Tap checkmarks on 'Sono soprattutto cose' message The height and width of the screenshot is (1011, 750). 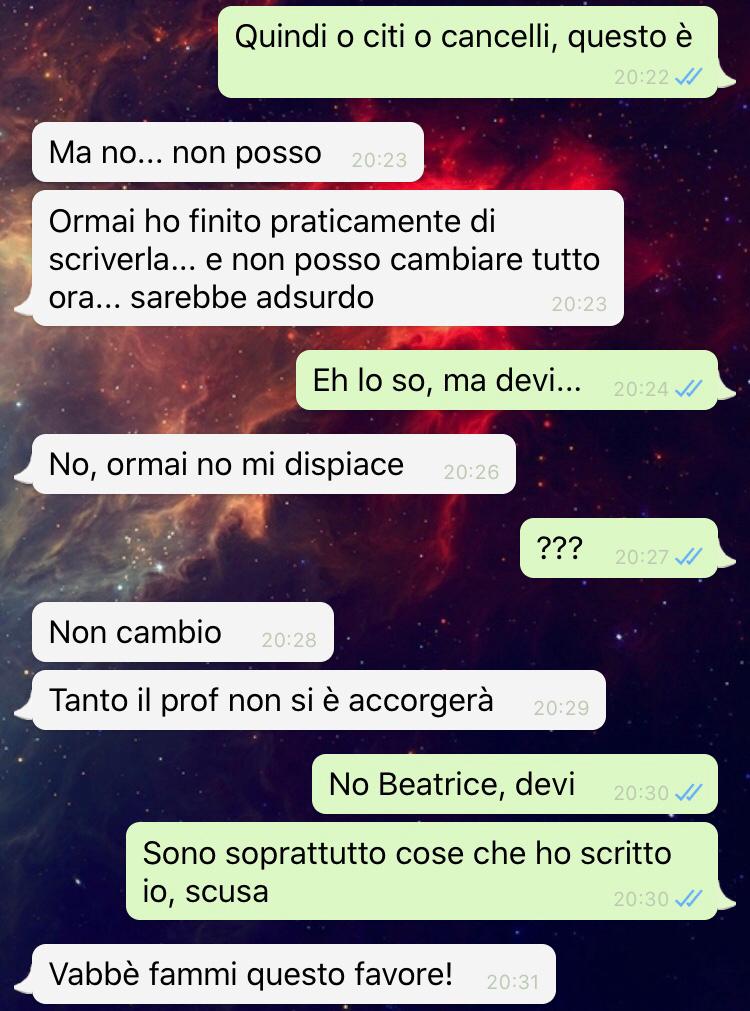[x=688, y=898]
